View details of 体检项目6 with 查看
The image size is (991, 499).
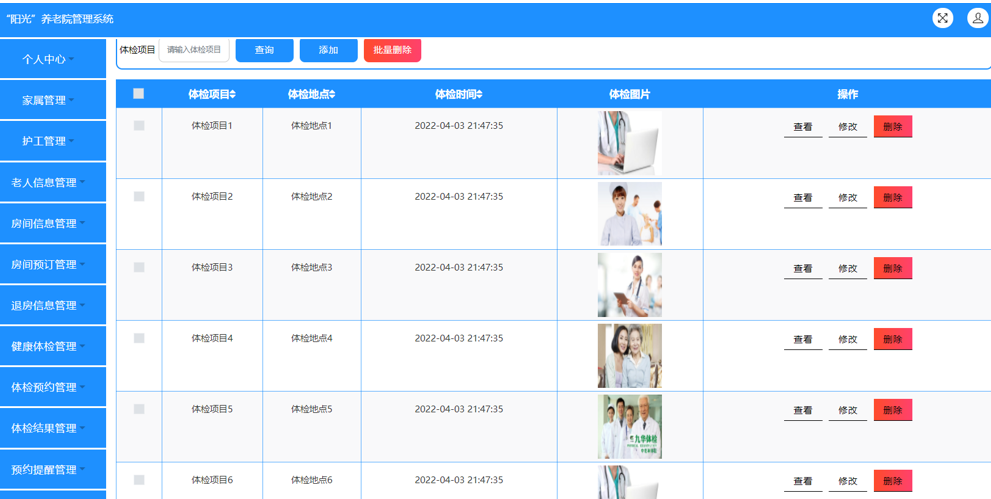tap(803, 481)
